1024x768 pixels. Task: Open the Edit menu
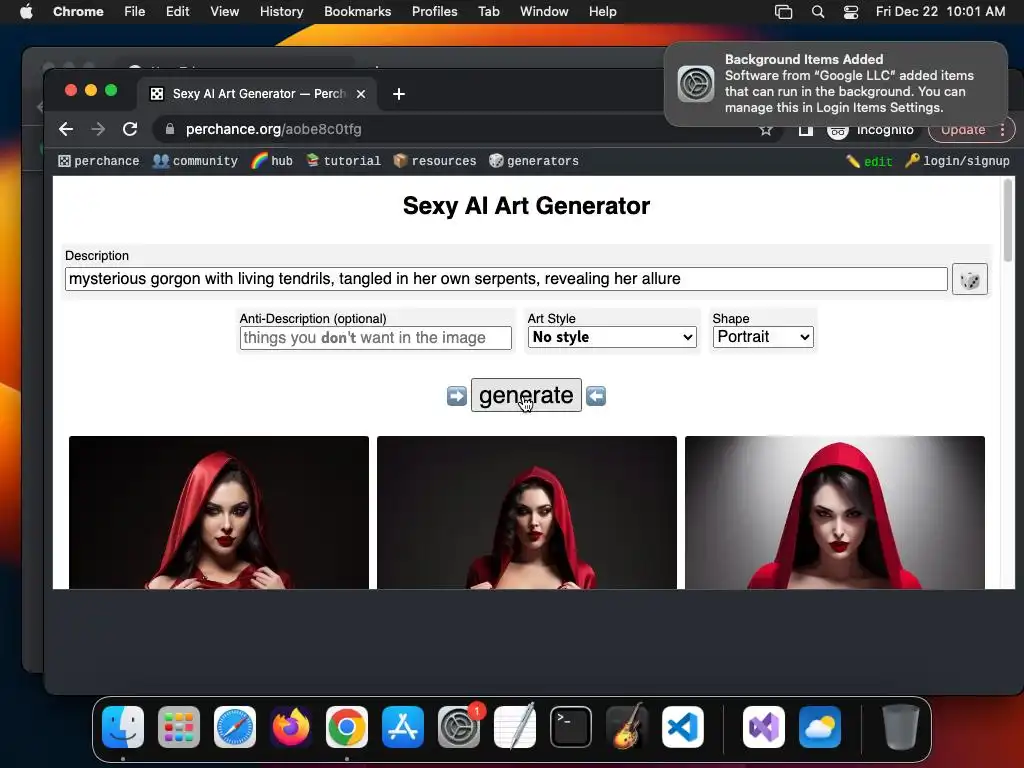(x=177, y=12)
